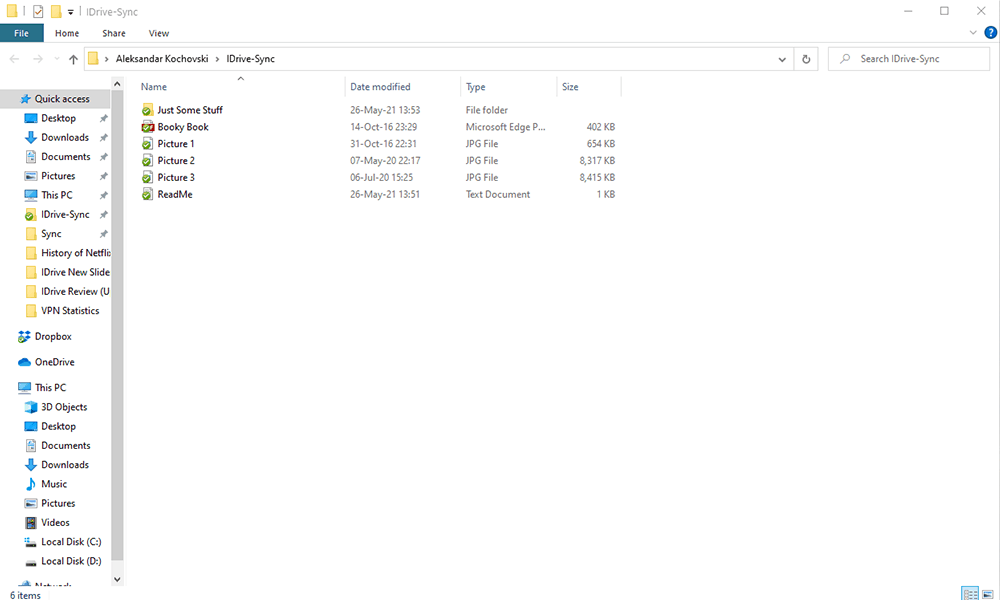Click the Help question mark icon
Screen dimensions: 1000x600
(x=990, y=33)
